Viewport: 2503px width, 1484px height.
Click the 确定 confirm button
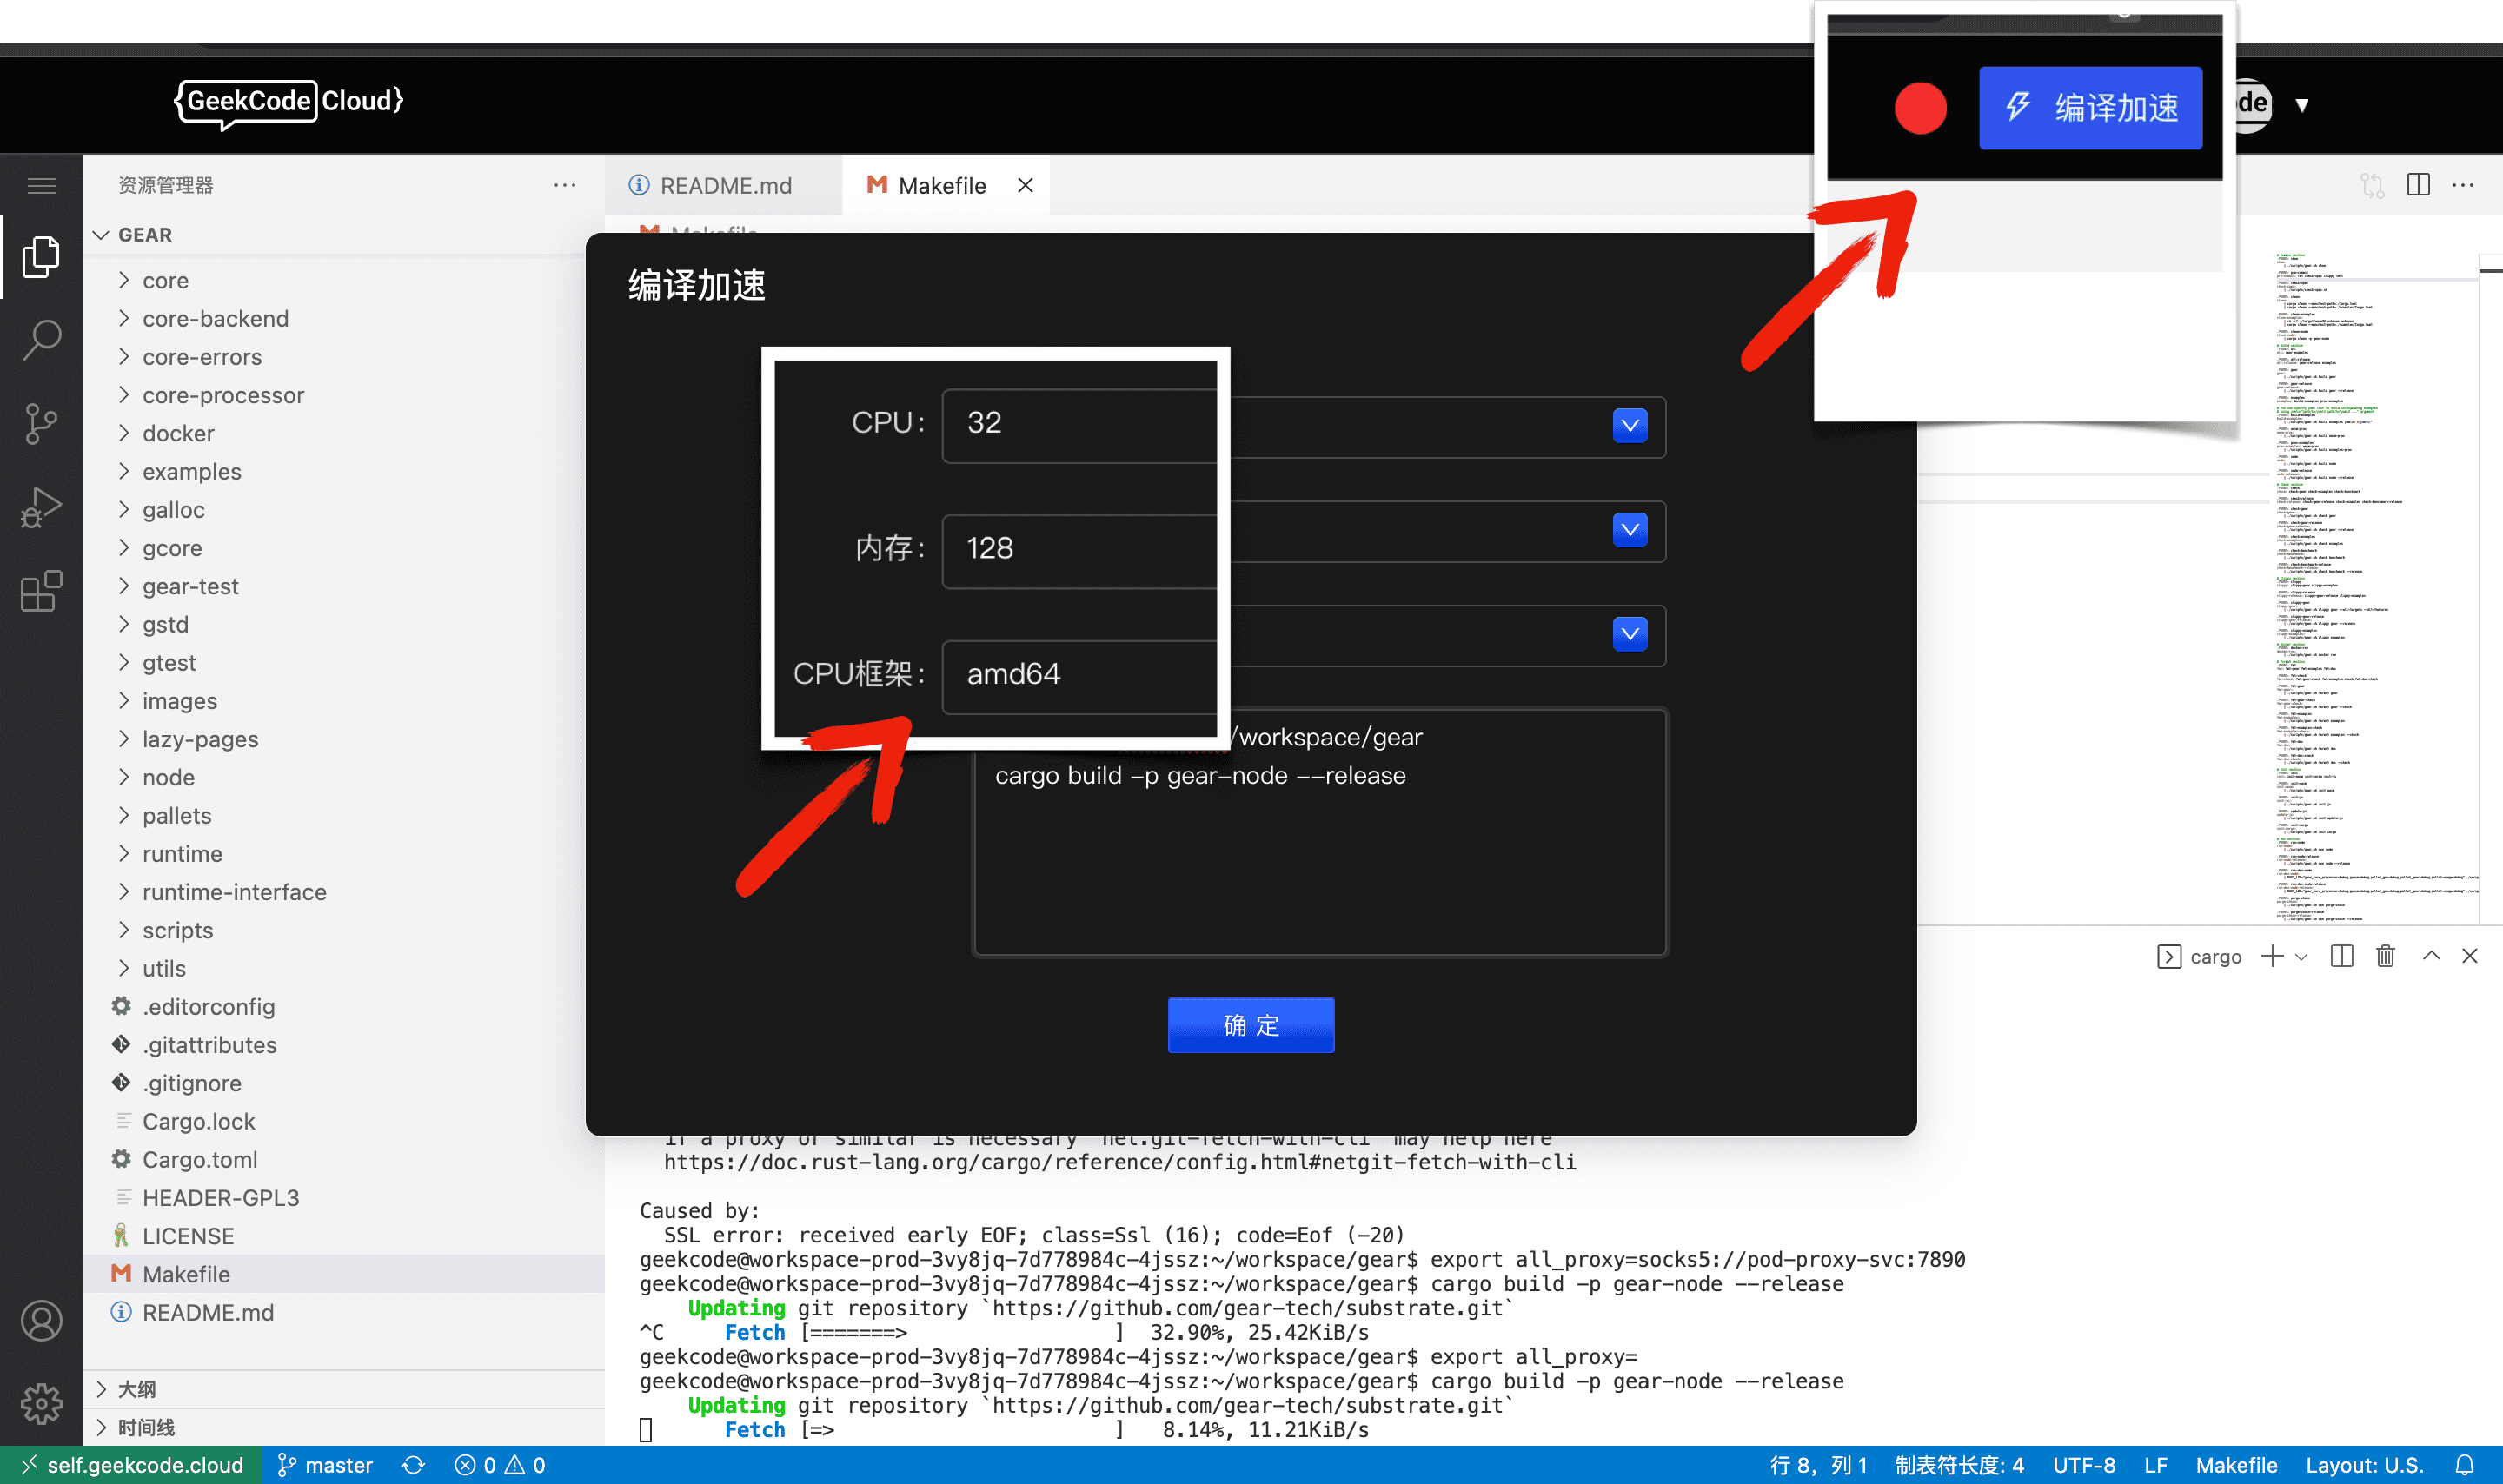click(1250, 1025)
